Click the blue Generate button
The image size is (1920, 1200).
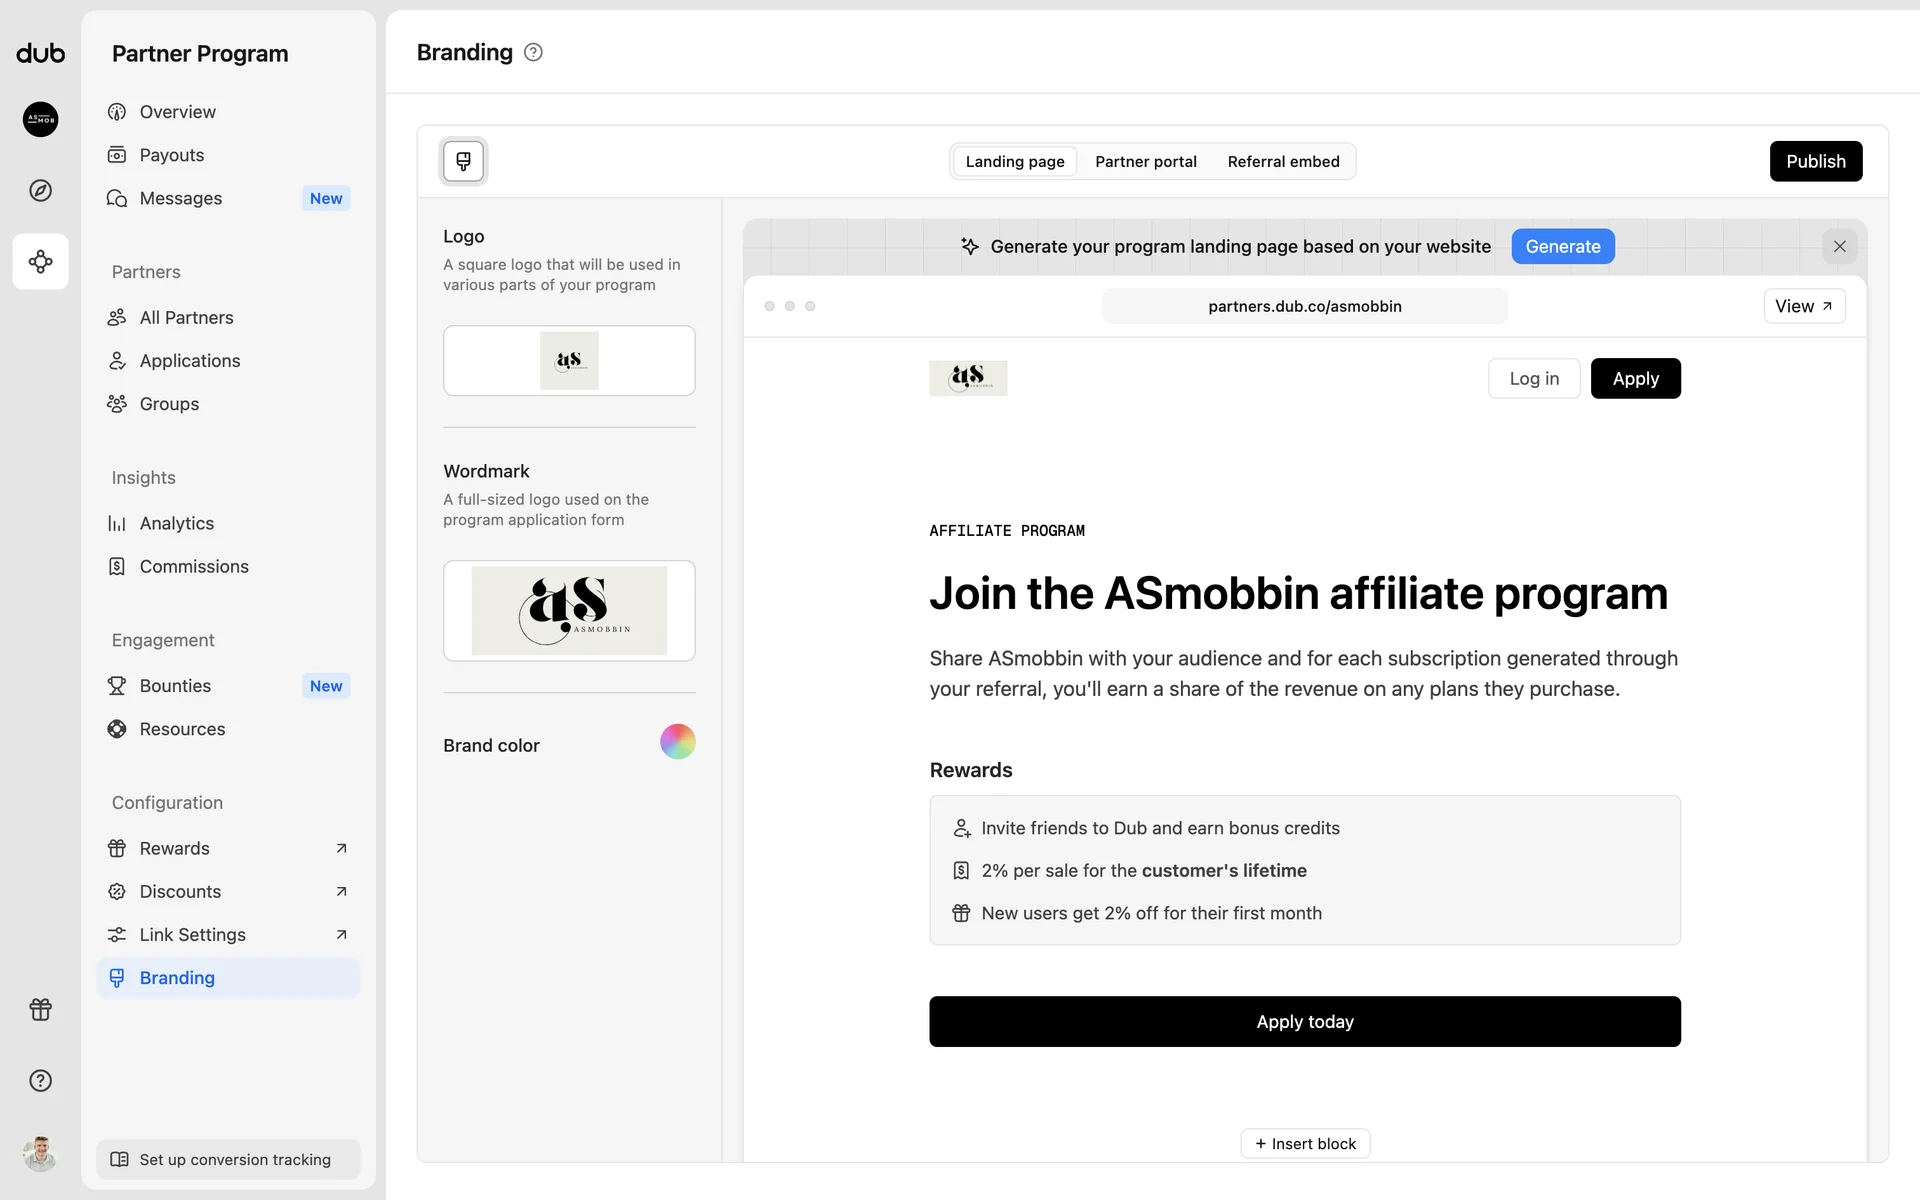pyautogui.click(x=1562, y=246)
